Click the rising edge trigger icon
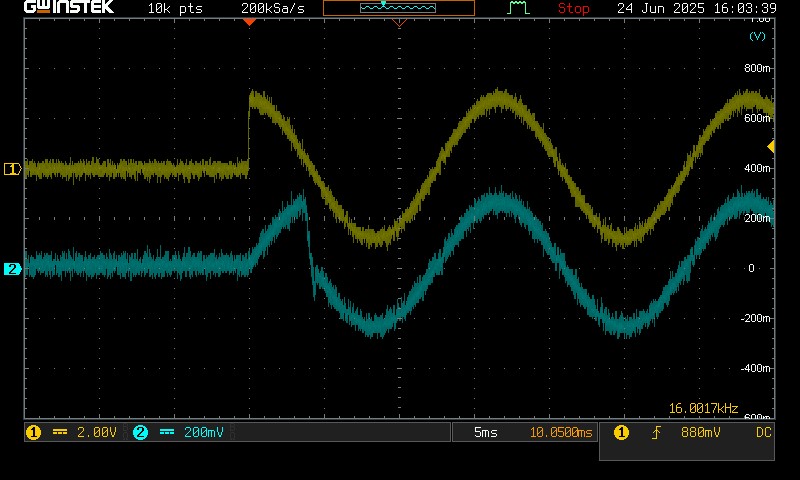The width and height of the screenshot is (800, 480). [656, 433]
